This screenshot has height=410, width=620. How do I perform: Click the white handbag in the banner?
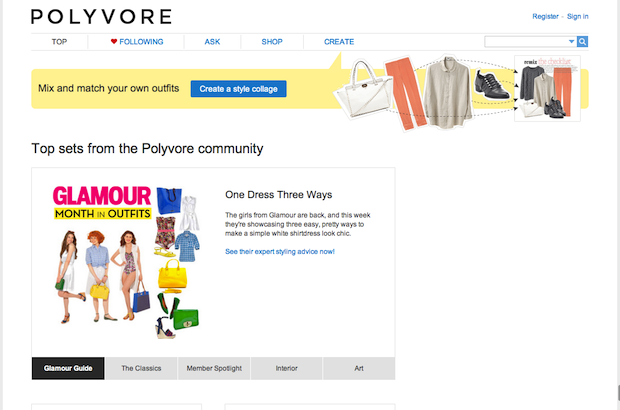point(363,92)
